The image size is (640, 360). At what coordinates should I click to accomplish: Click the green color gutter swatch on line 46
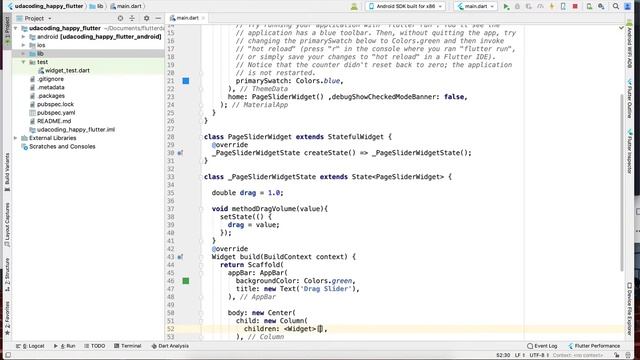tap(186, 281)
